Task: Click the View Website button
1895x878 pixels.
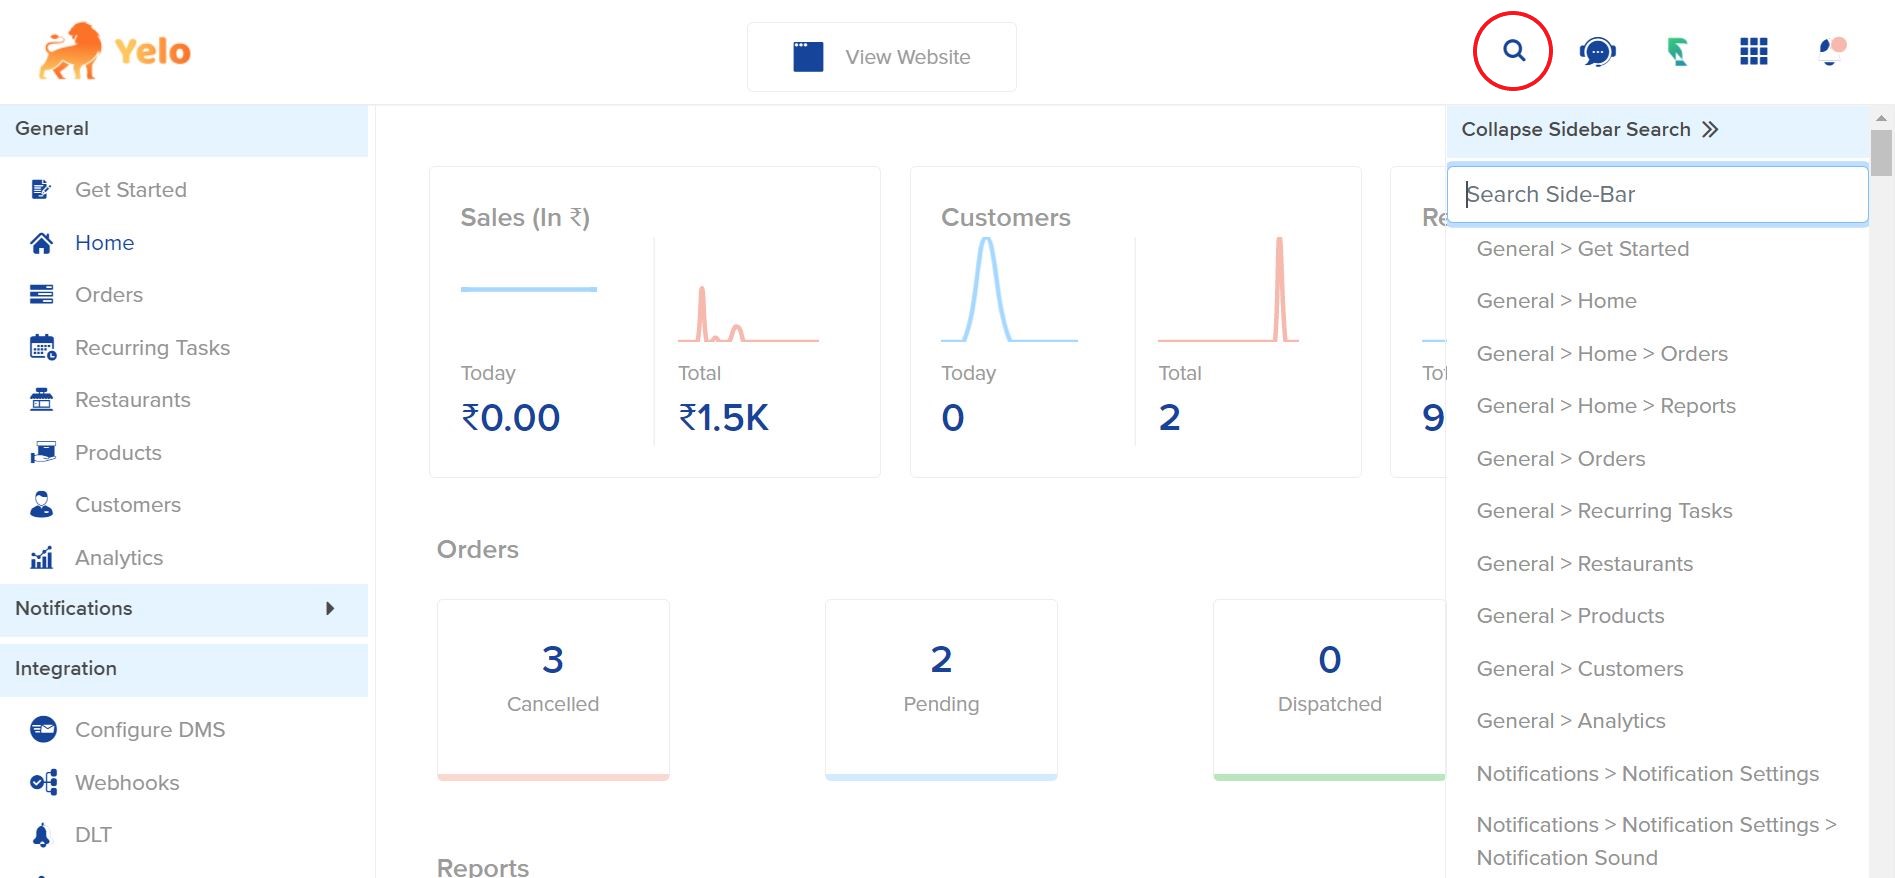Action: coord(881,57)
